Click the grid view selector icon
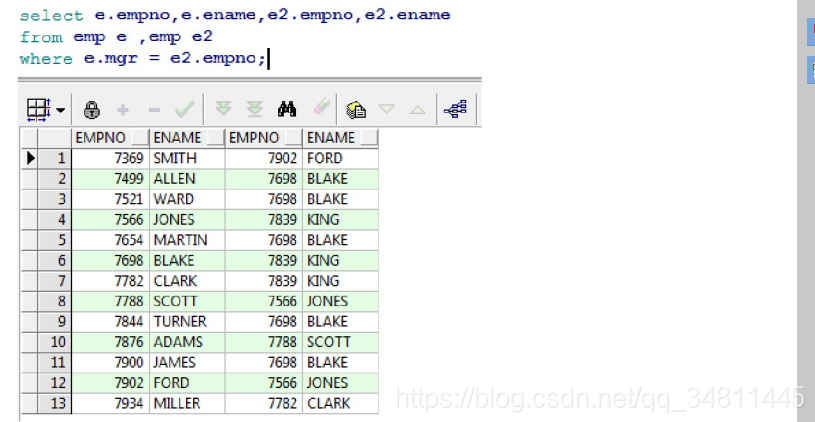 [38, 110]
